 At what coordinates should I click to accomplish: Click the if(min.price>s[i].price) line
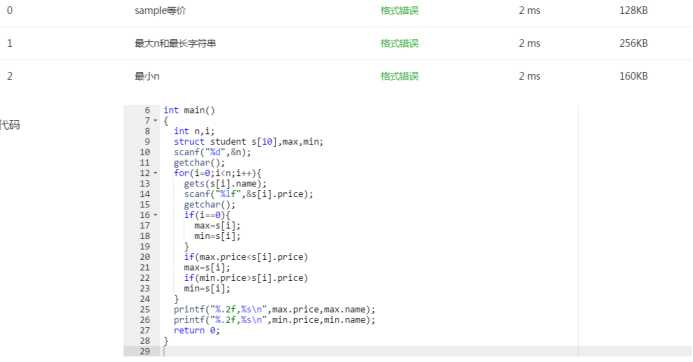click(x=246, y=278)
